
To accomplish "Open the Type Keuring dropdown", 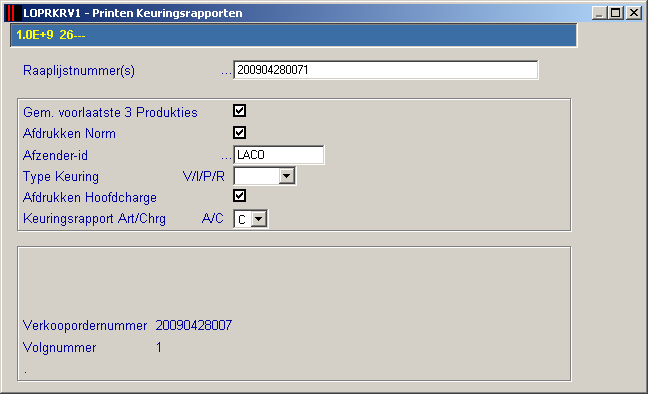I will 286,176.
